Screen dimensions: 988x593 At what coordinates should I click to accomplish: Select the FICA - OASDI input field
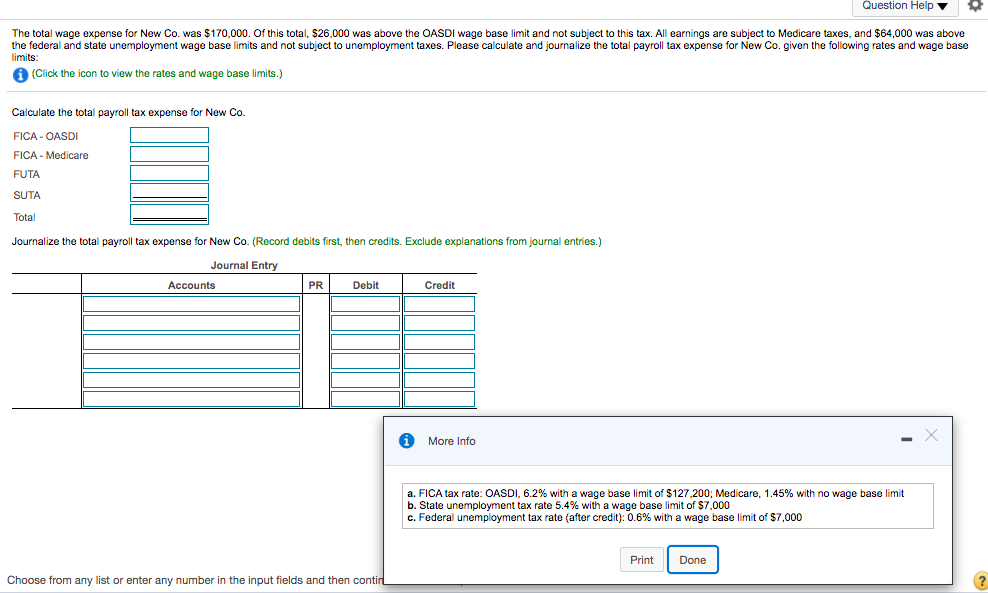[x=168, y=136]
